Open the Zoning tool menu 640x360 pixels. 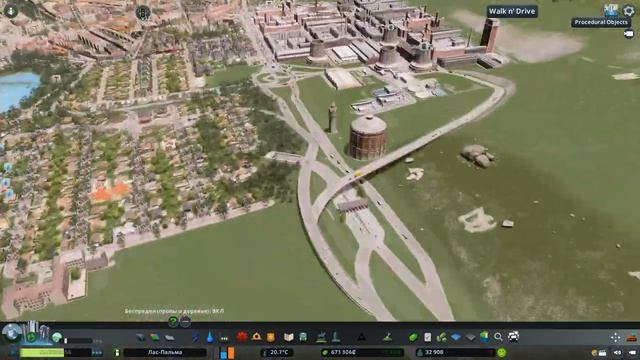coord(155,337)
